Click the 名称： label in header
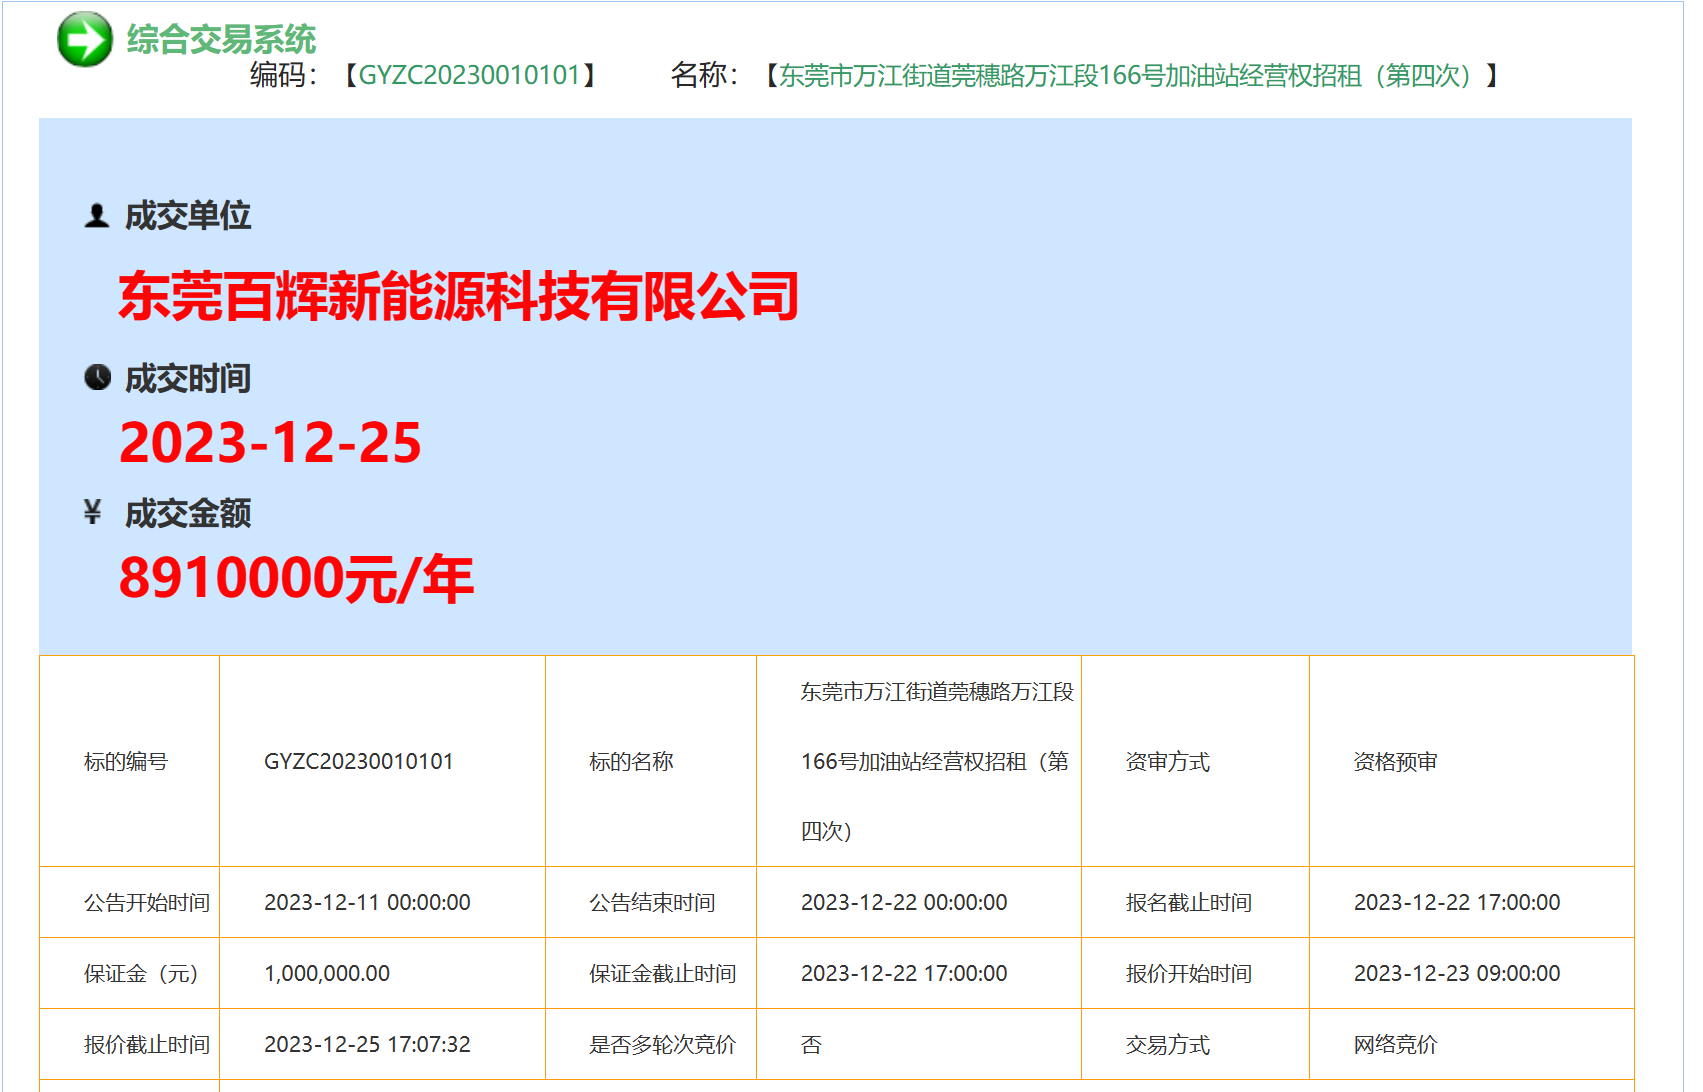 point(705,75)
